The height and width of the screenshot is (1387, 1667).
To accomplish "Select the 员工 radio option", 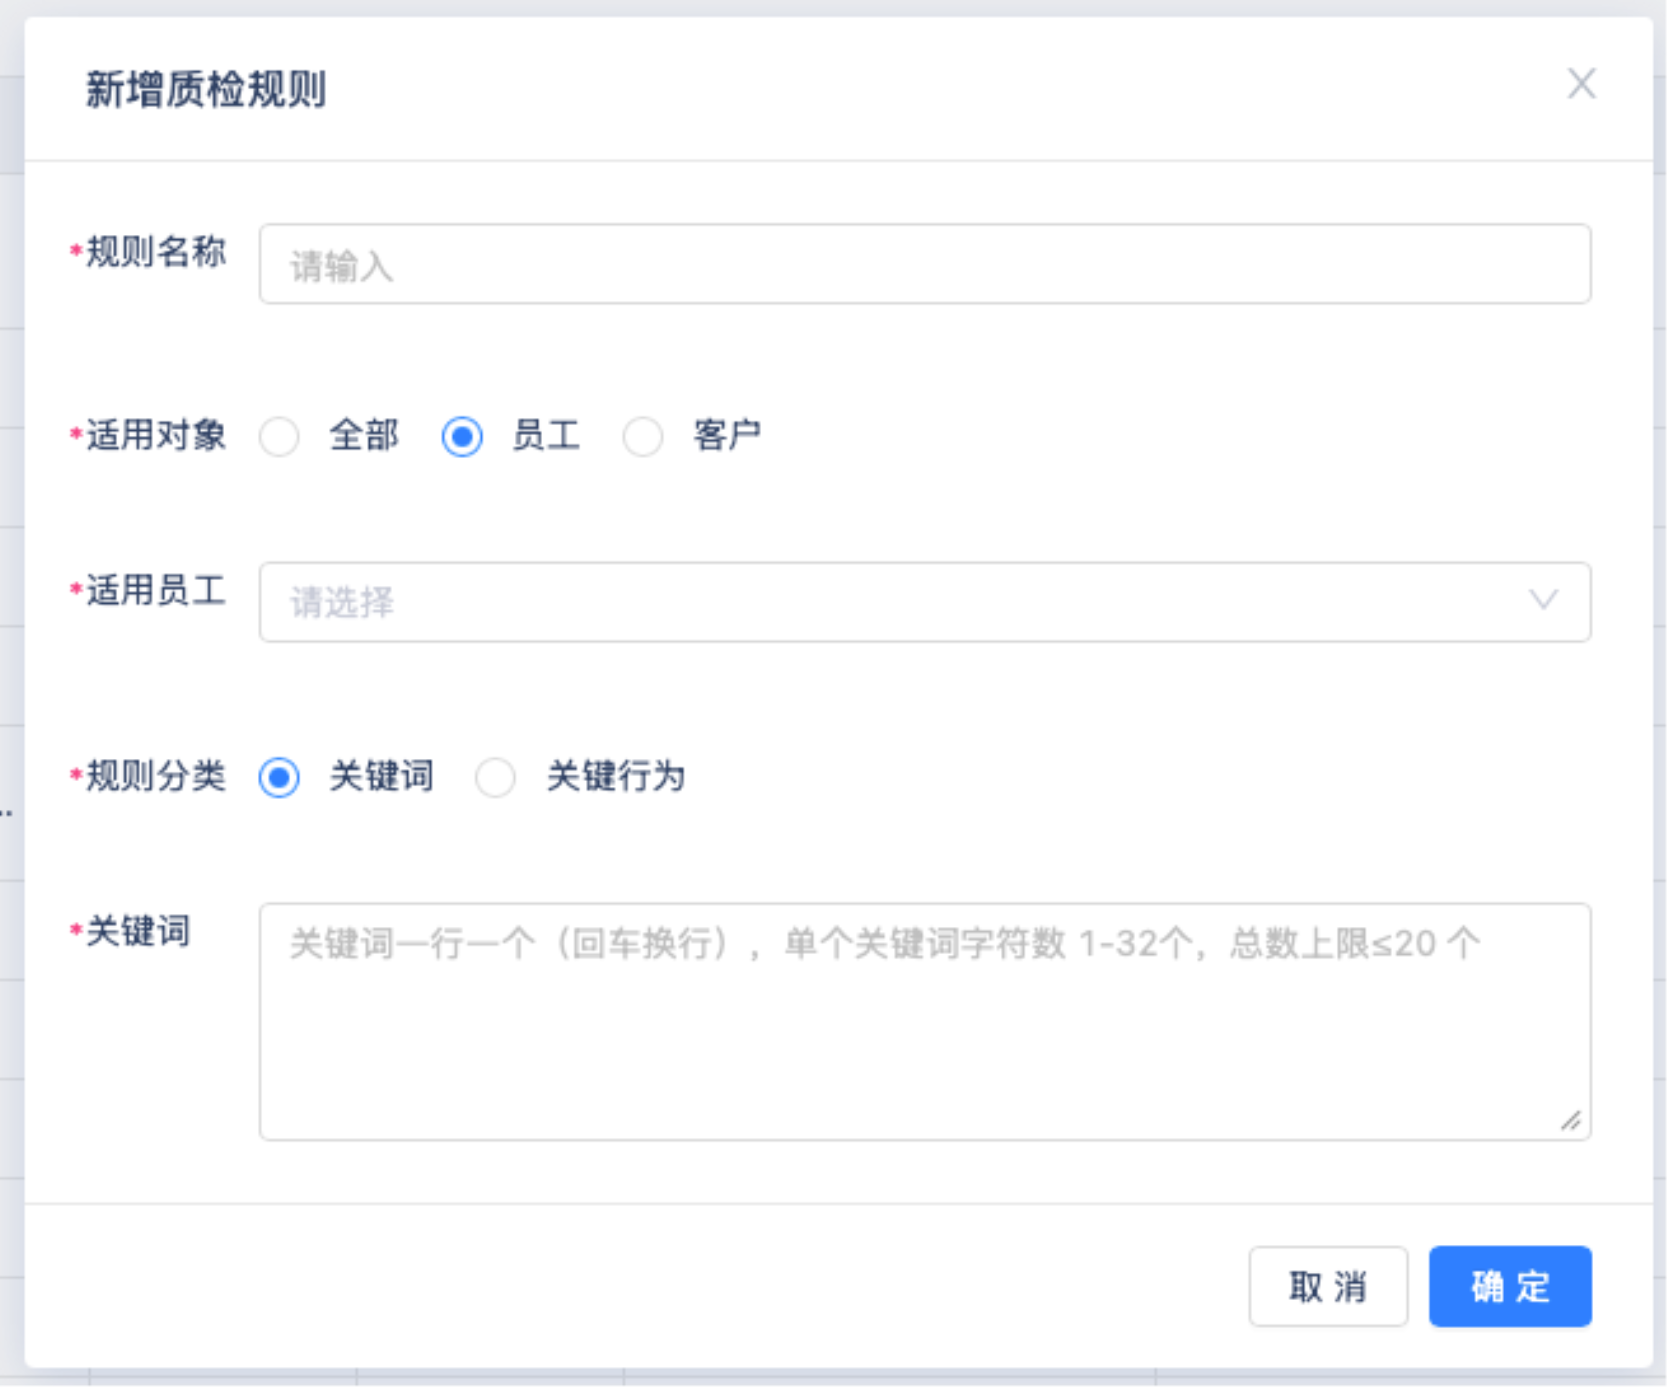I will click(462, 437).
